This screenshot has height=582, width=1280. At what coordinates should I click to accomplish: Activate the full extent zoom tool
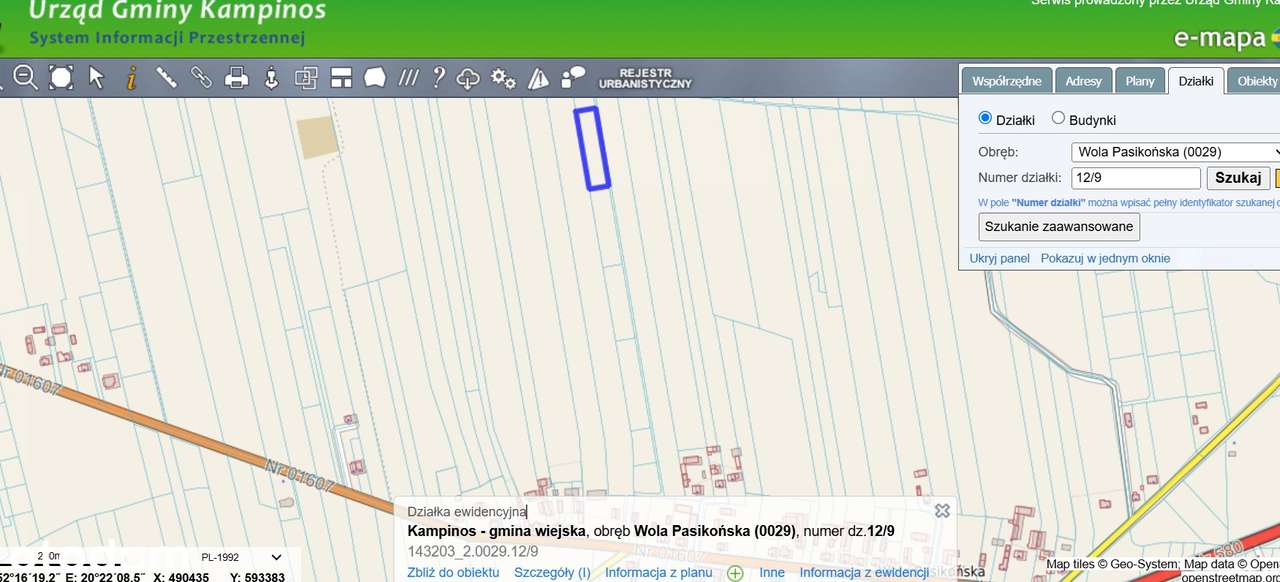(x=61, y=77)
